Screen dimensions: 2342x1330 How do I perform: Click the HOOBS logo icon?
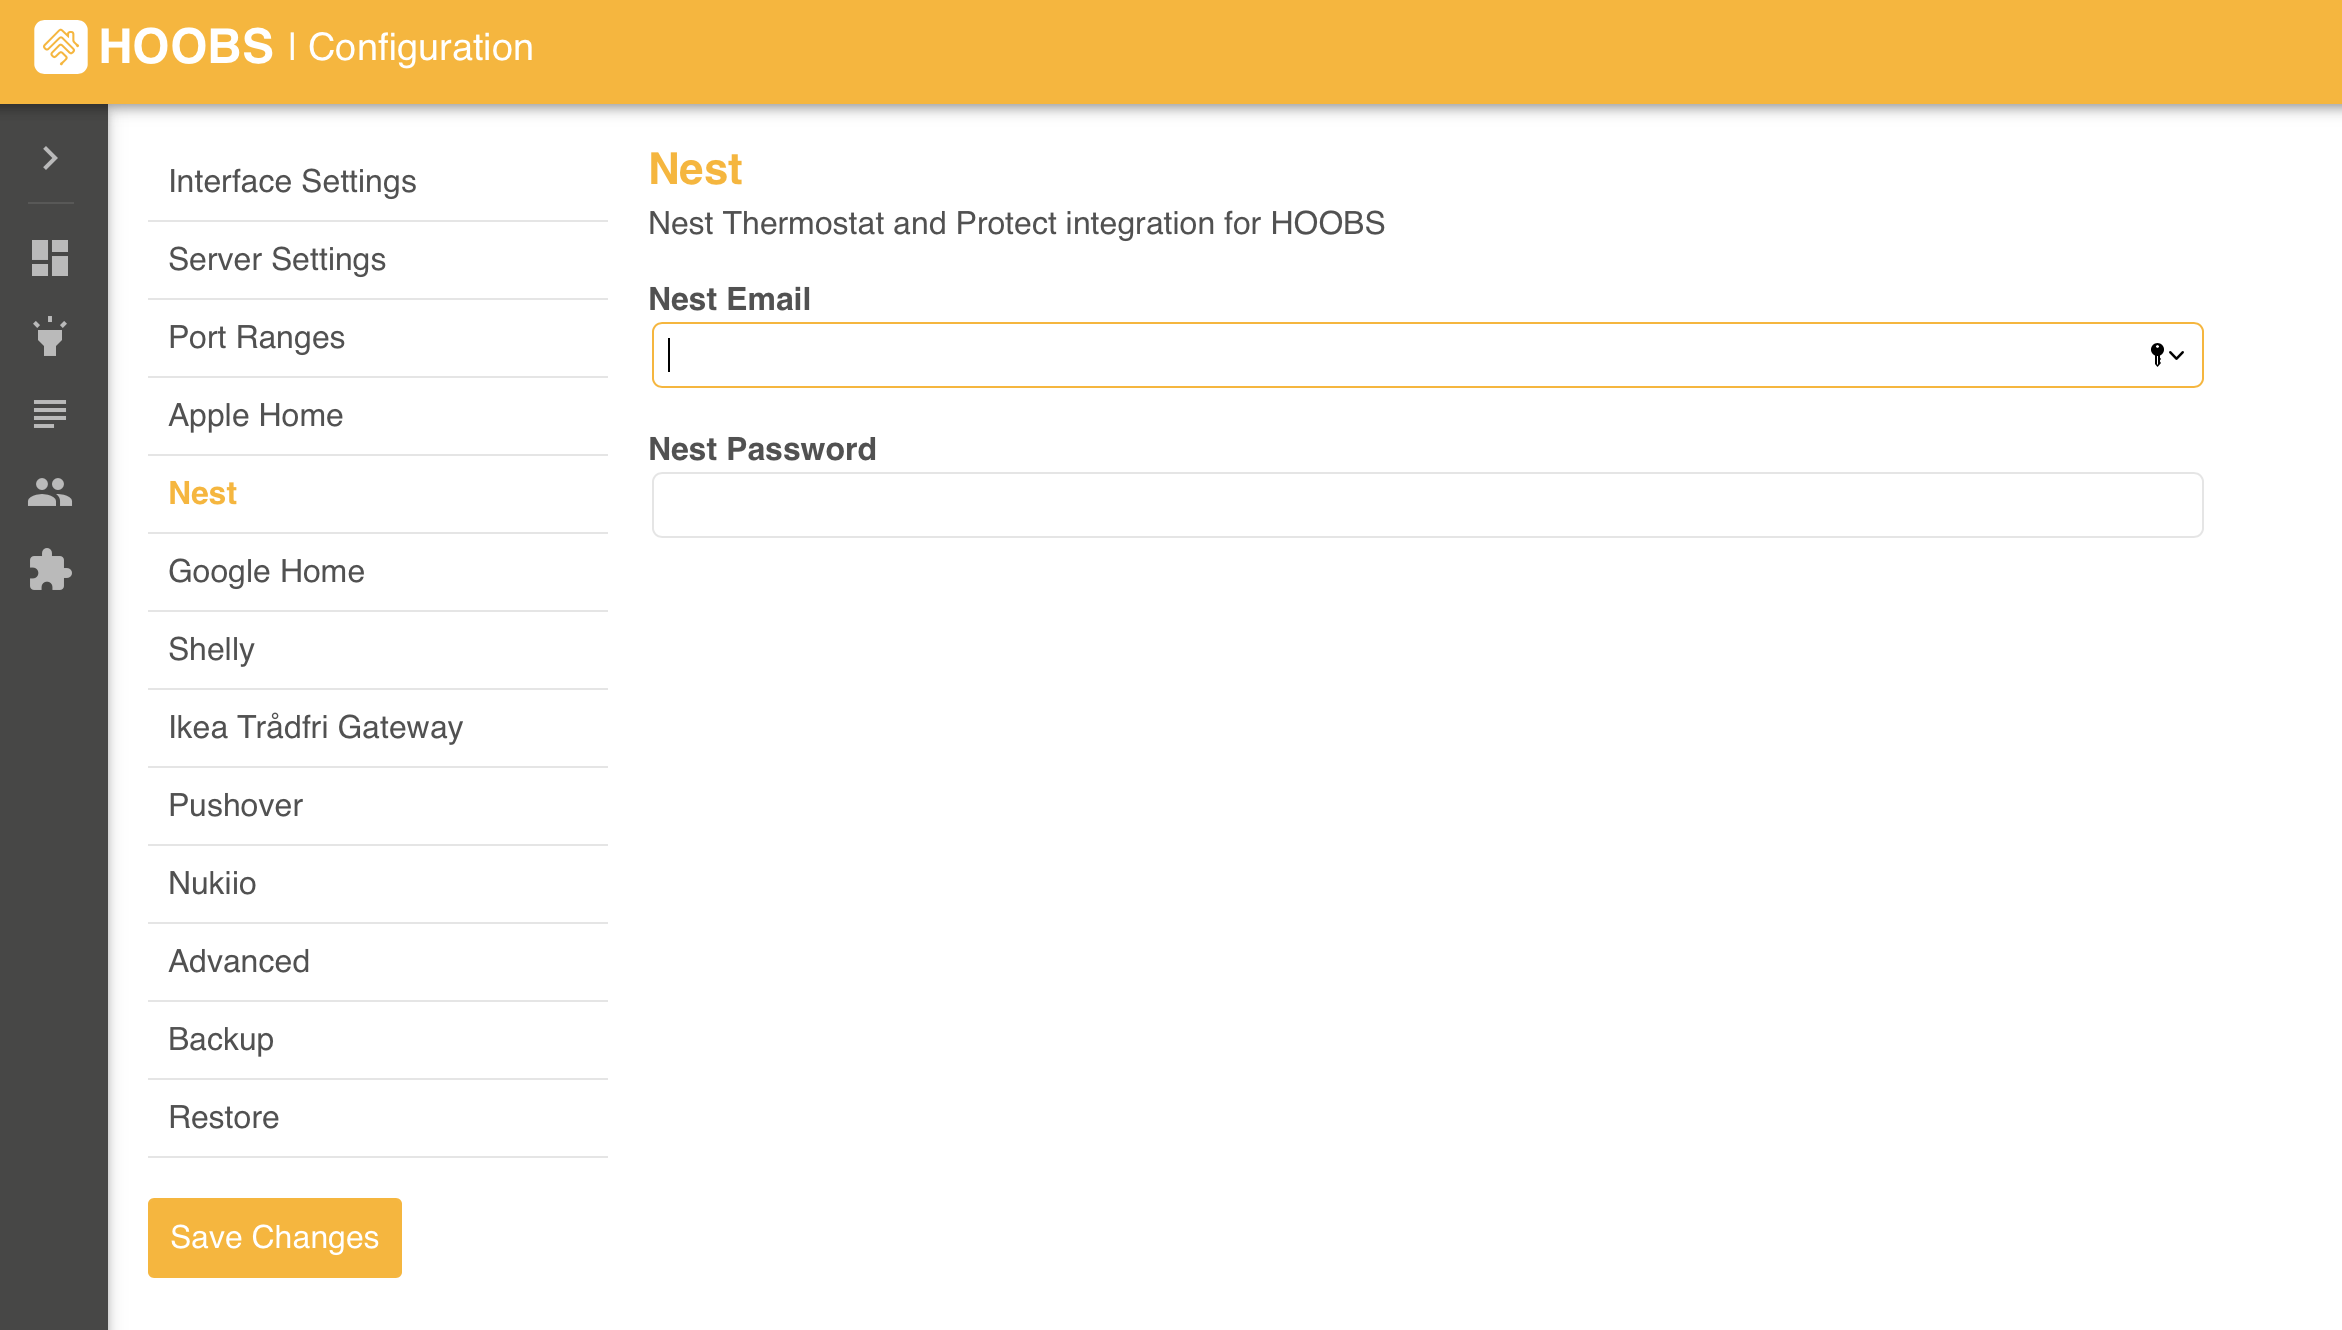coord(60,45)
